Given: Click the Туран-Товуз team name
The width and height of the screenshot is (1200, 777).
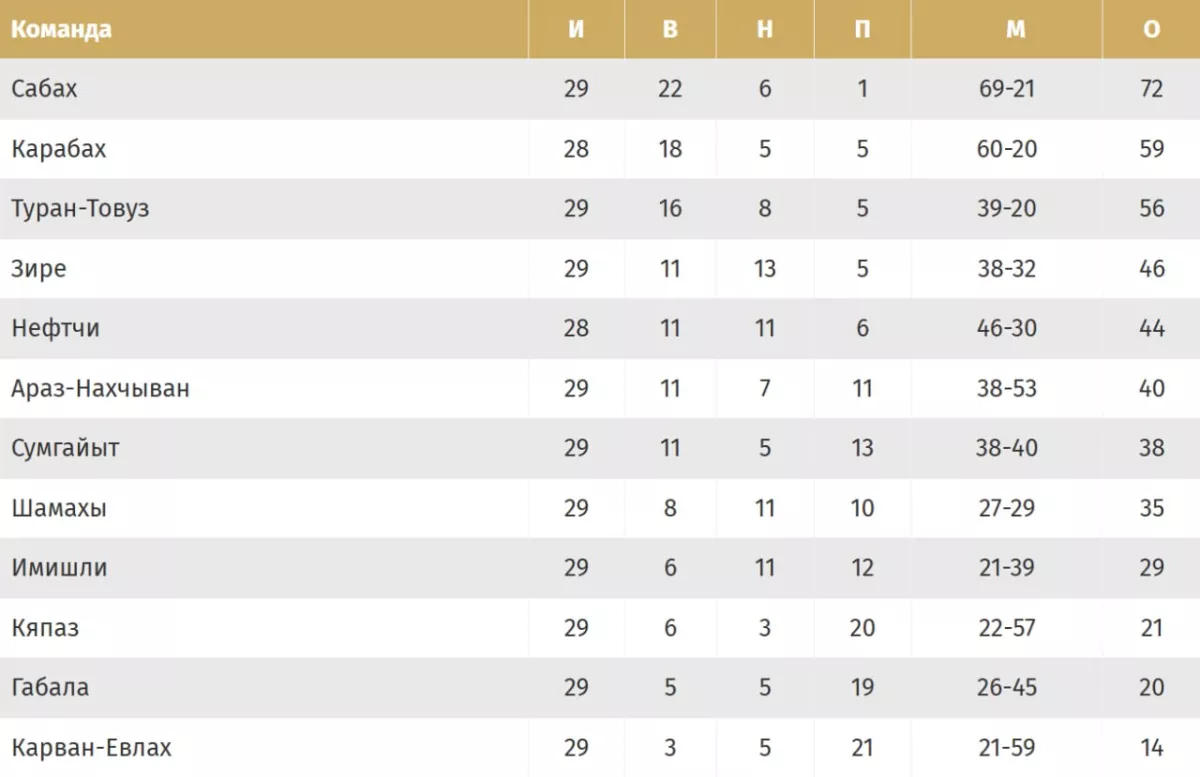Looking at the screenshot, I should [80, 209].
